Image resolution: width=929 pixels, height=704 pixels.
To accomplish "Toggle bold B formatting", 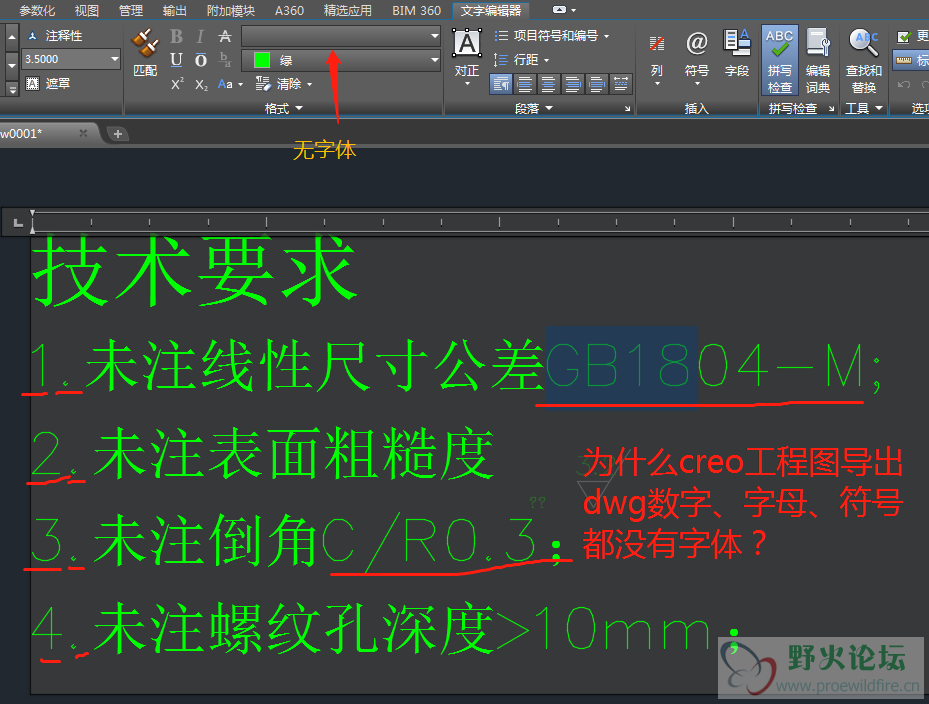I will tap(176, 37).
